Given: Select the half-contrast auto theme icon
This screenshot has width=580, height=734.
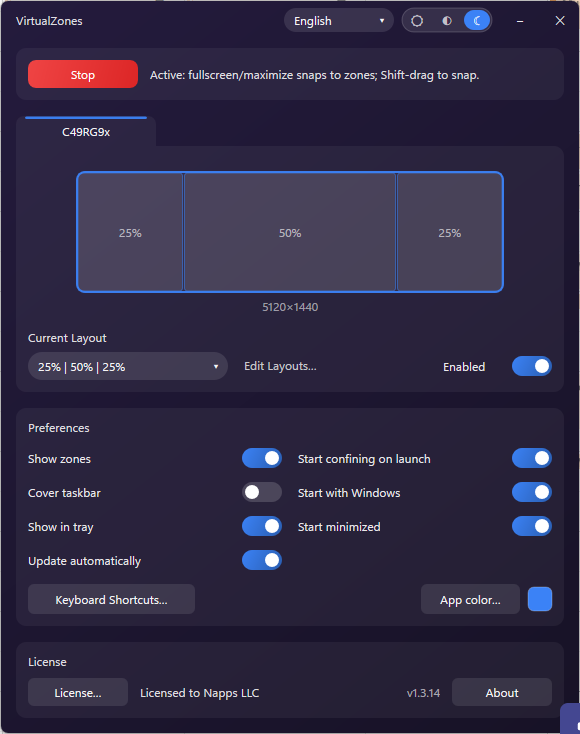Looking at the screenshot, I should (x=447, y=21).
